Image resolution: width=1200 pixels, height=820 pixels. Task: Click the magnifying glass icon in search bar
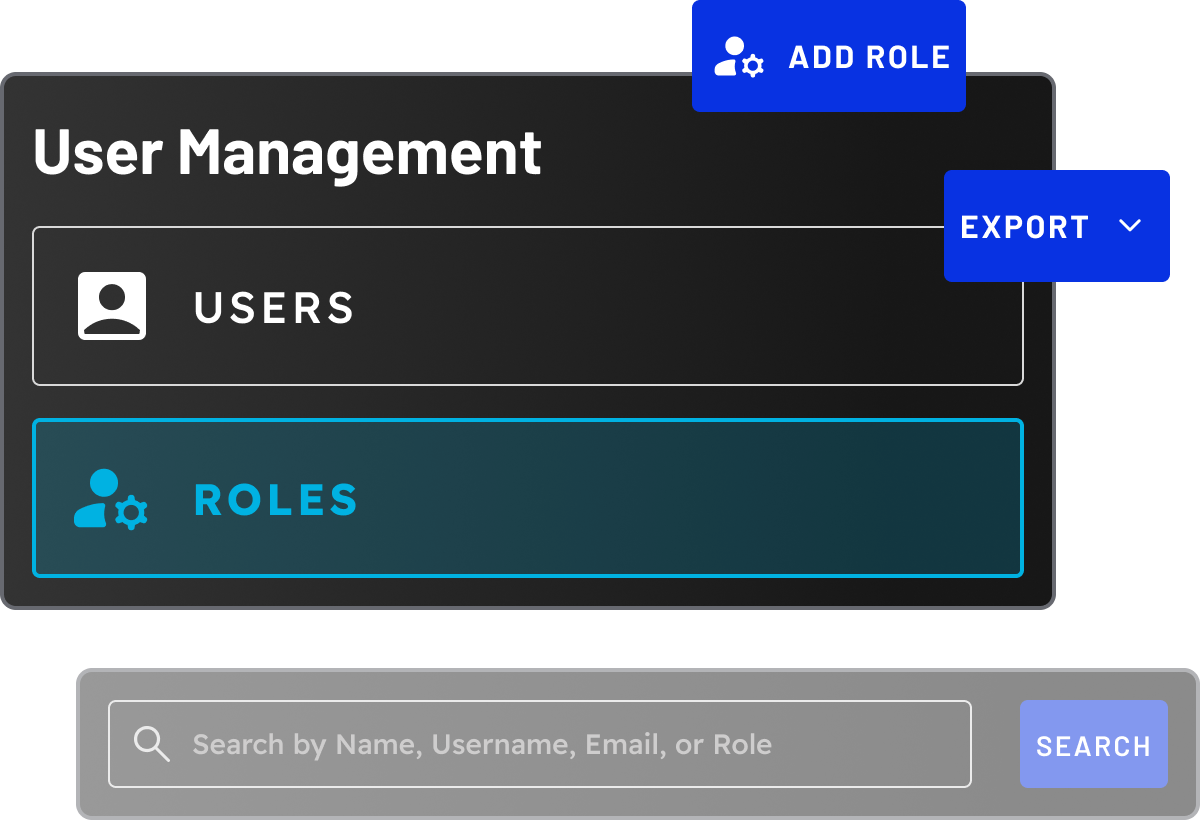(x=152, y=744)
